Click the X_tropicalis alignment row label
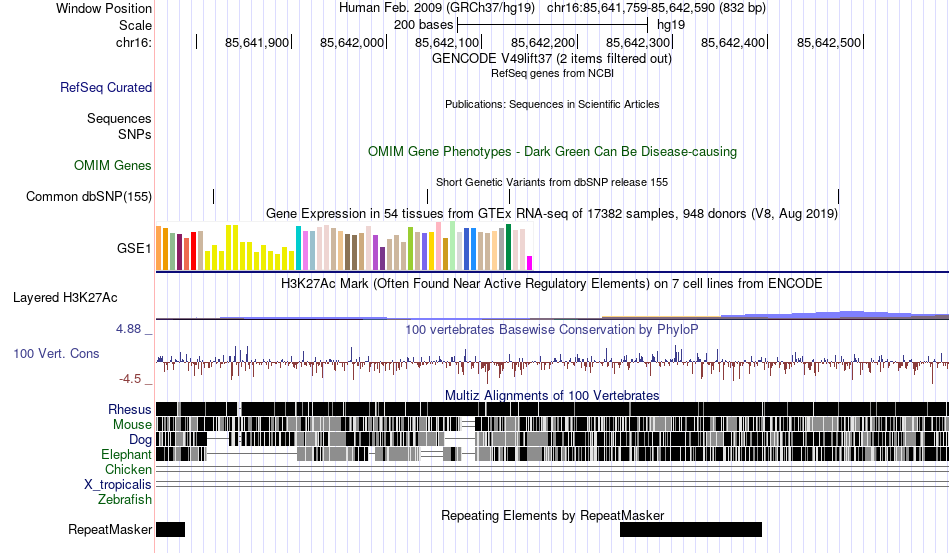This screenshot has width=950, height=553. click(118, 485)
